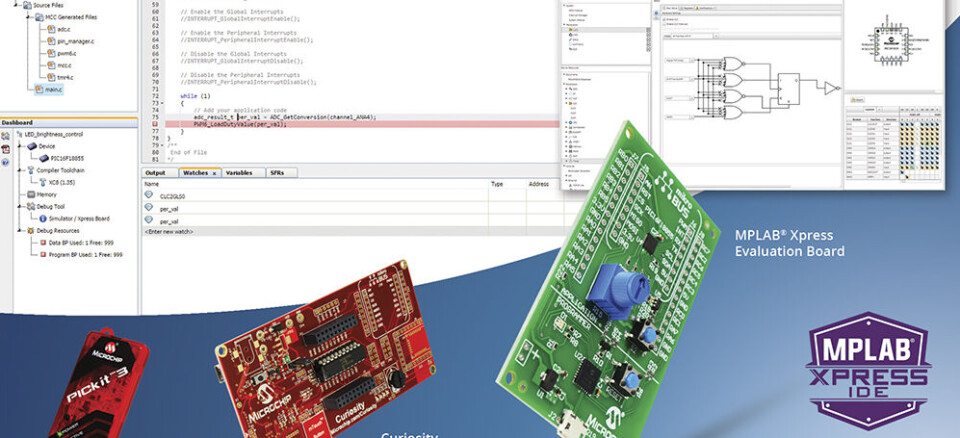Click the topmost Dashboard side toolbar icon
The image size is (960, 438).
click(6, 136)
